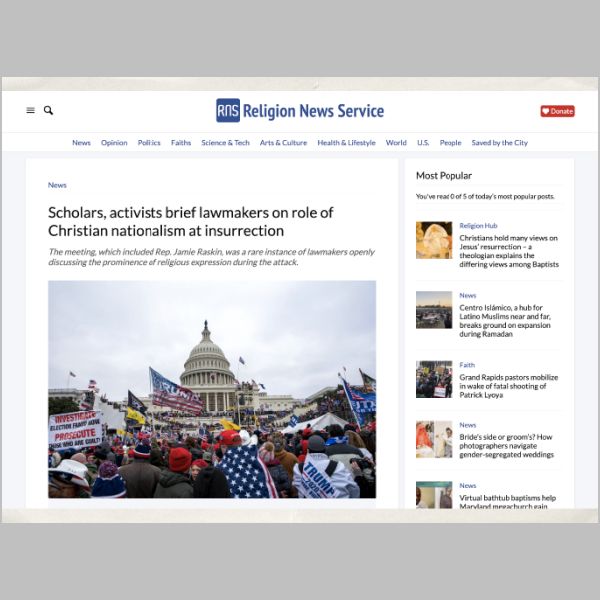Open the News navigation item
The image size is (600, 600).
pos(82,143)
